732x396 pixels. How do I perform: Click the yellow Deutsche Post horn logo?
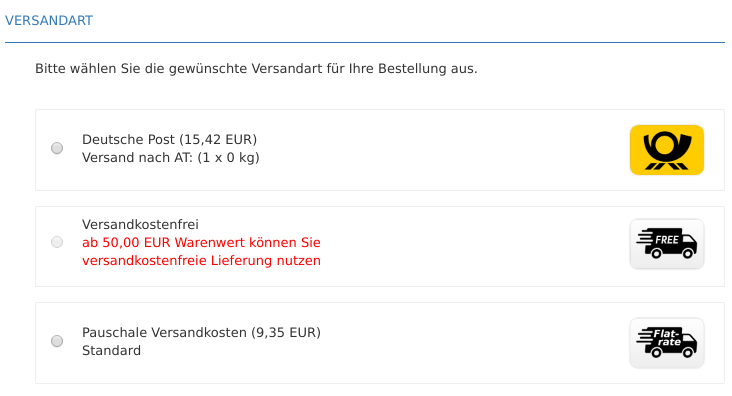667,150
